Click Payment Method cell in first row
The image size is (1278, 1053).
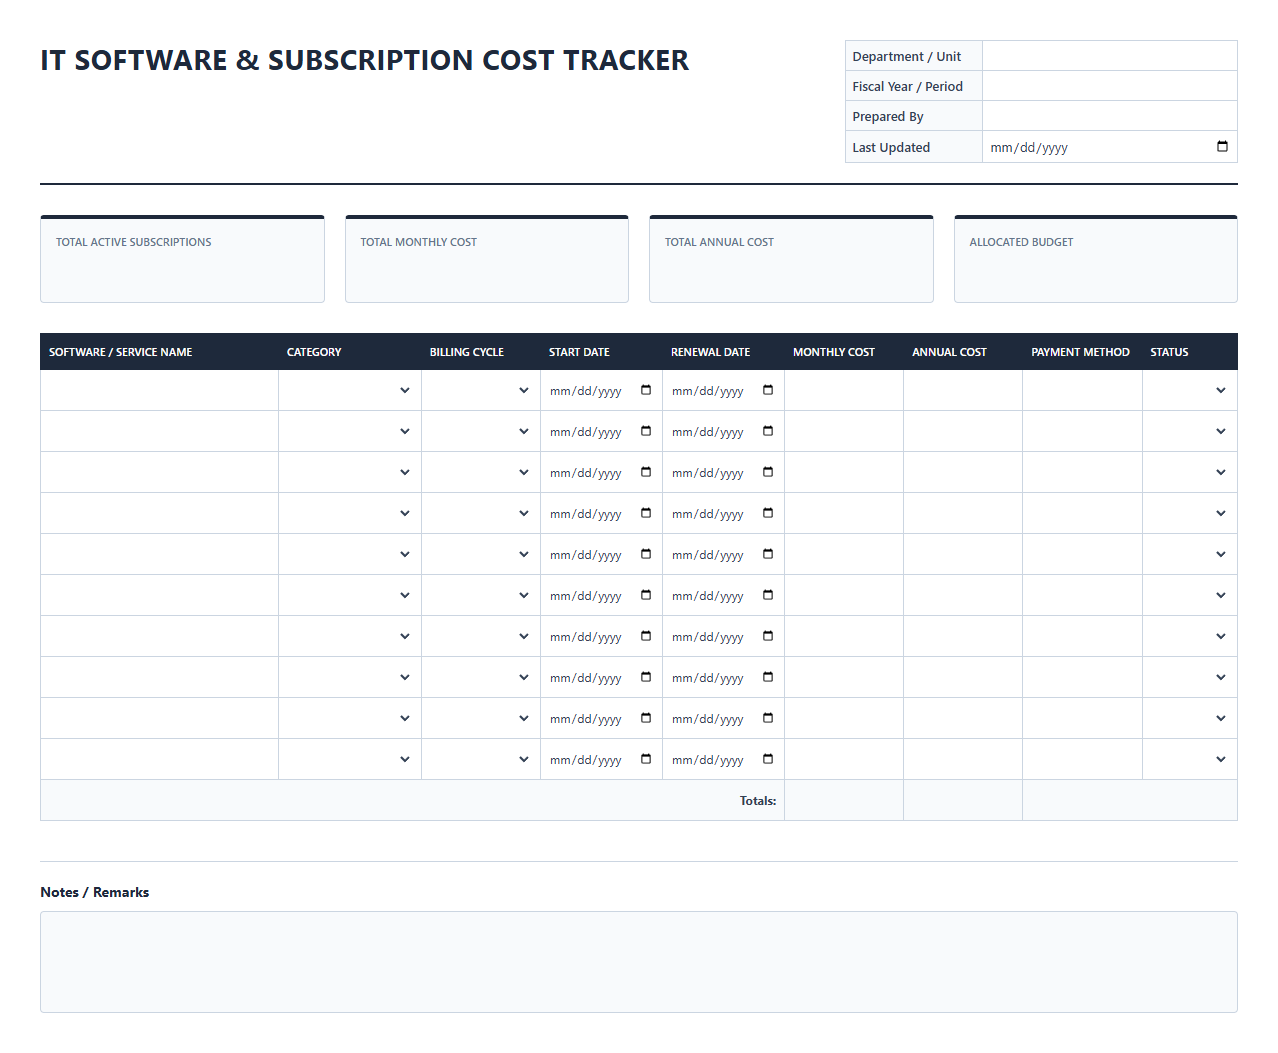pyautogui.click(x=1082, y=390)
